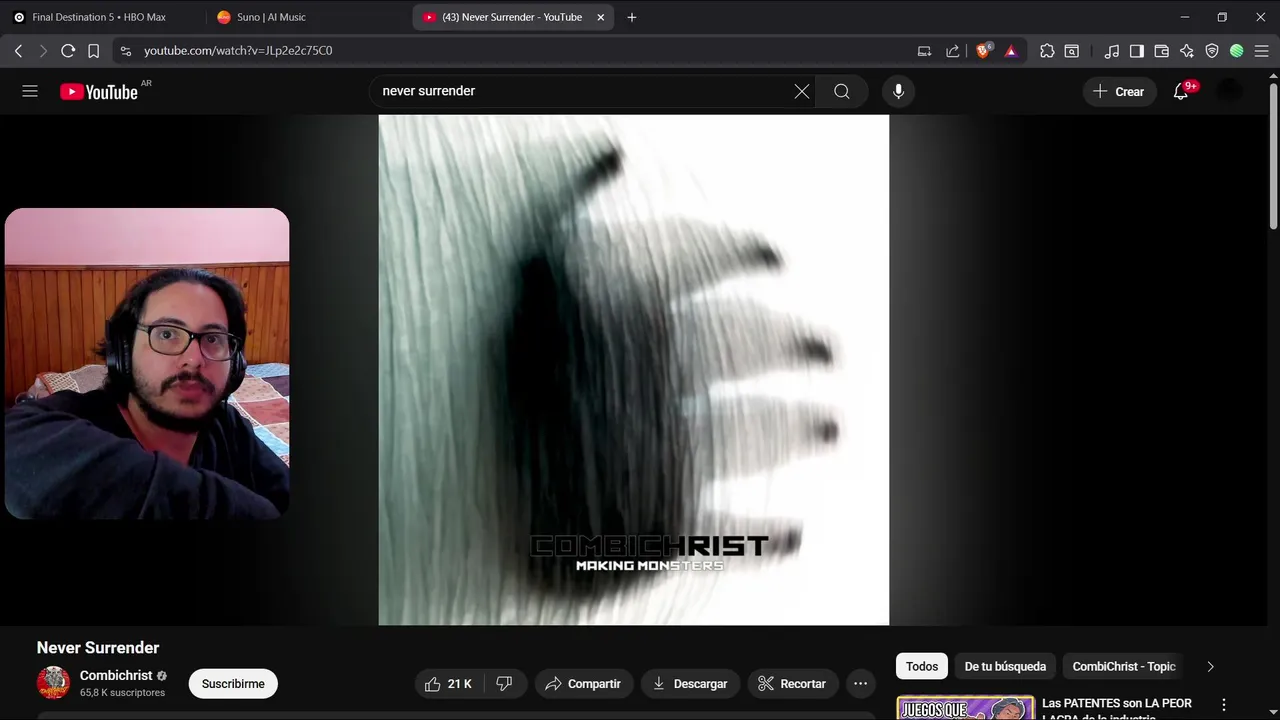This screenshot has width=1280, height=720.
Task: Start voice search with the microphone
Action: point(898,91)
